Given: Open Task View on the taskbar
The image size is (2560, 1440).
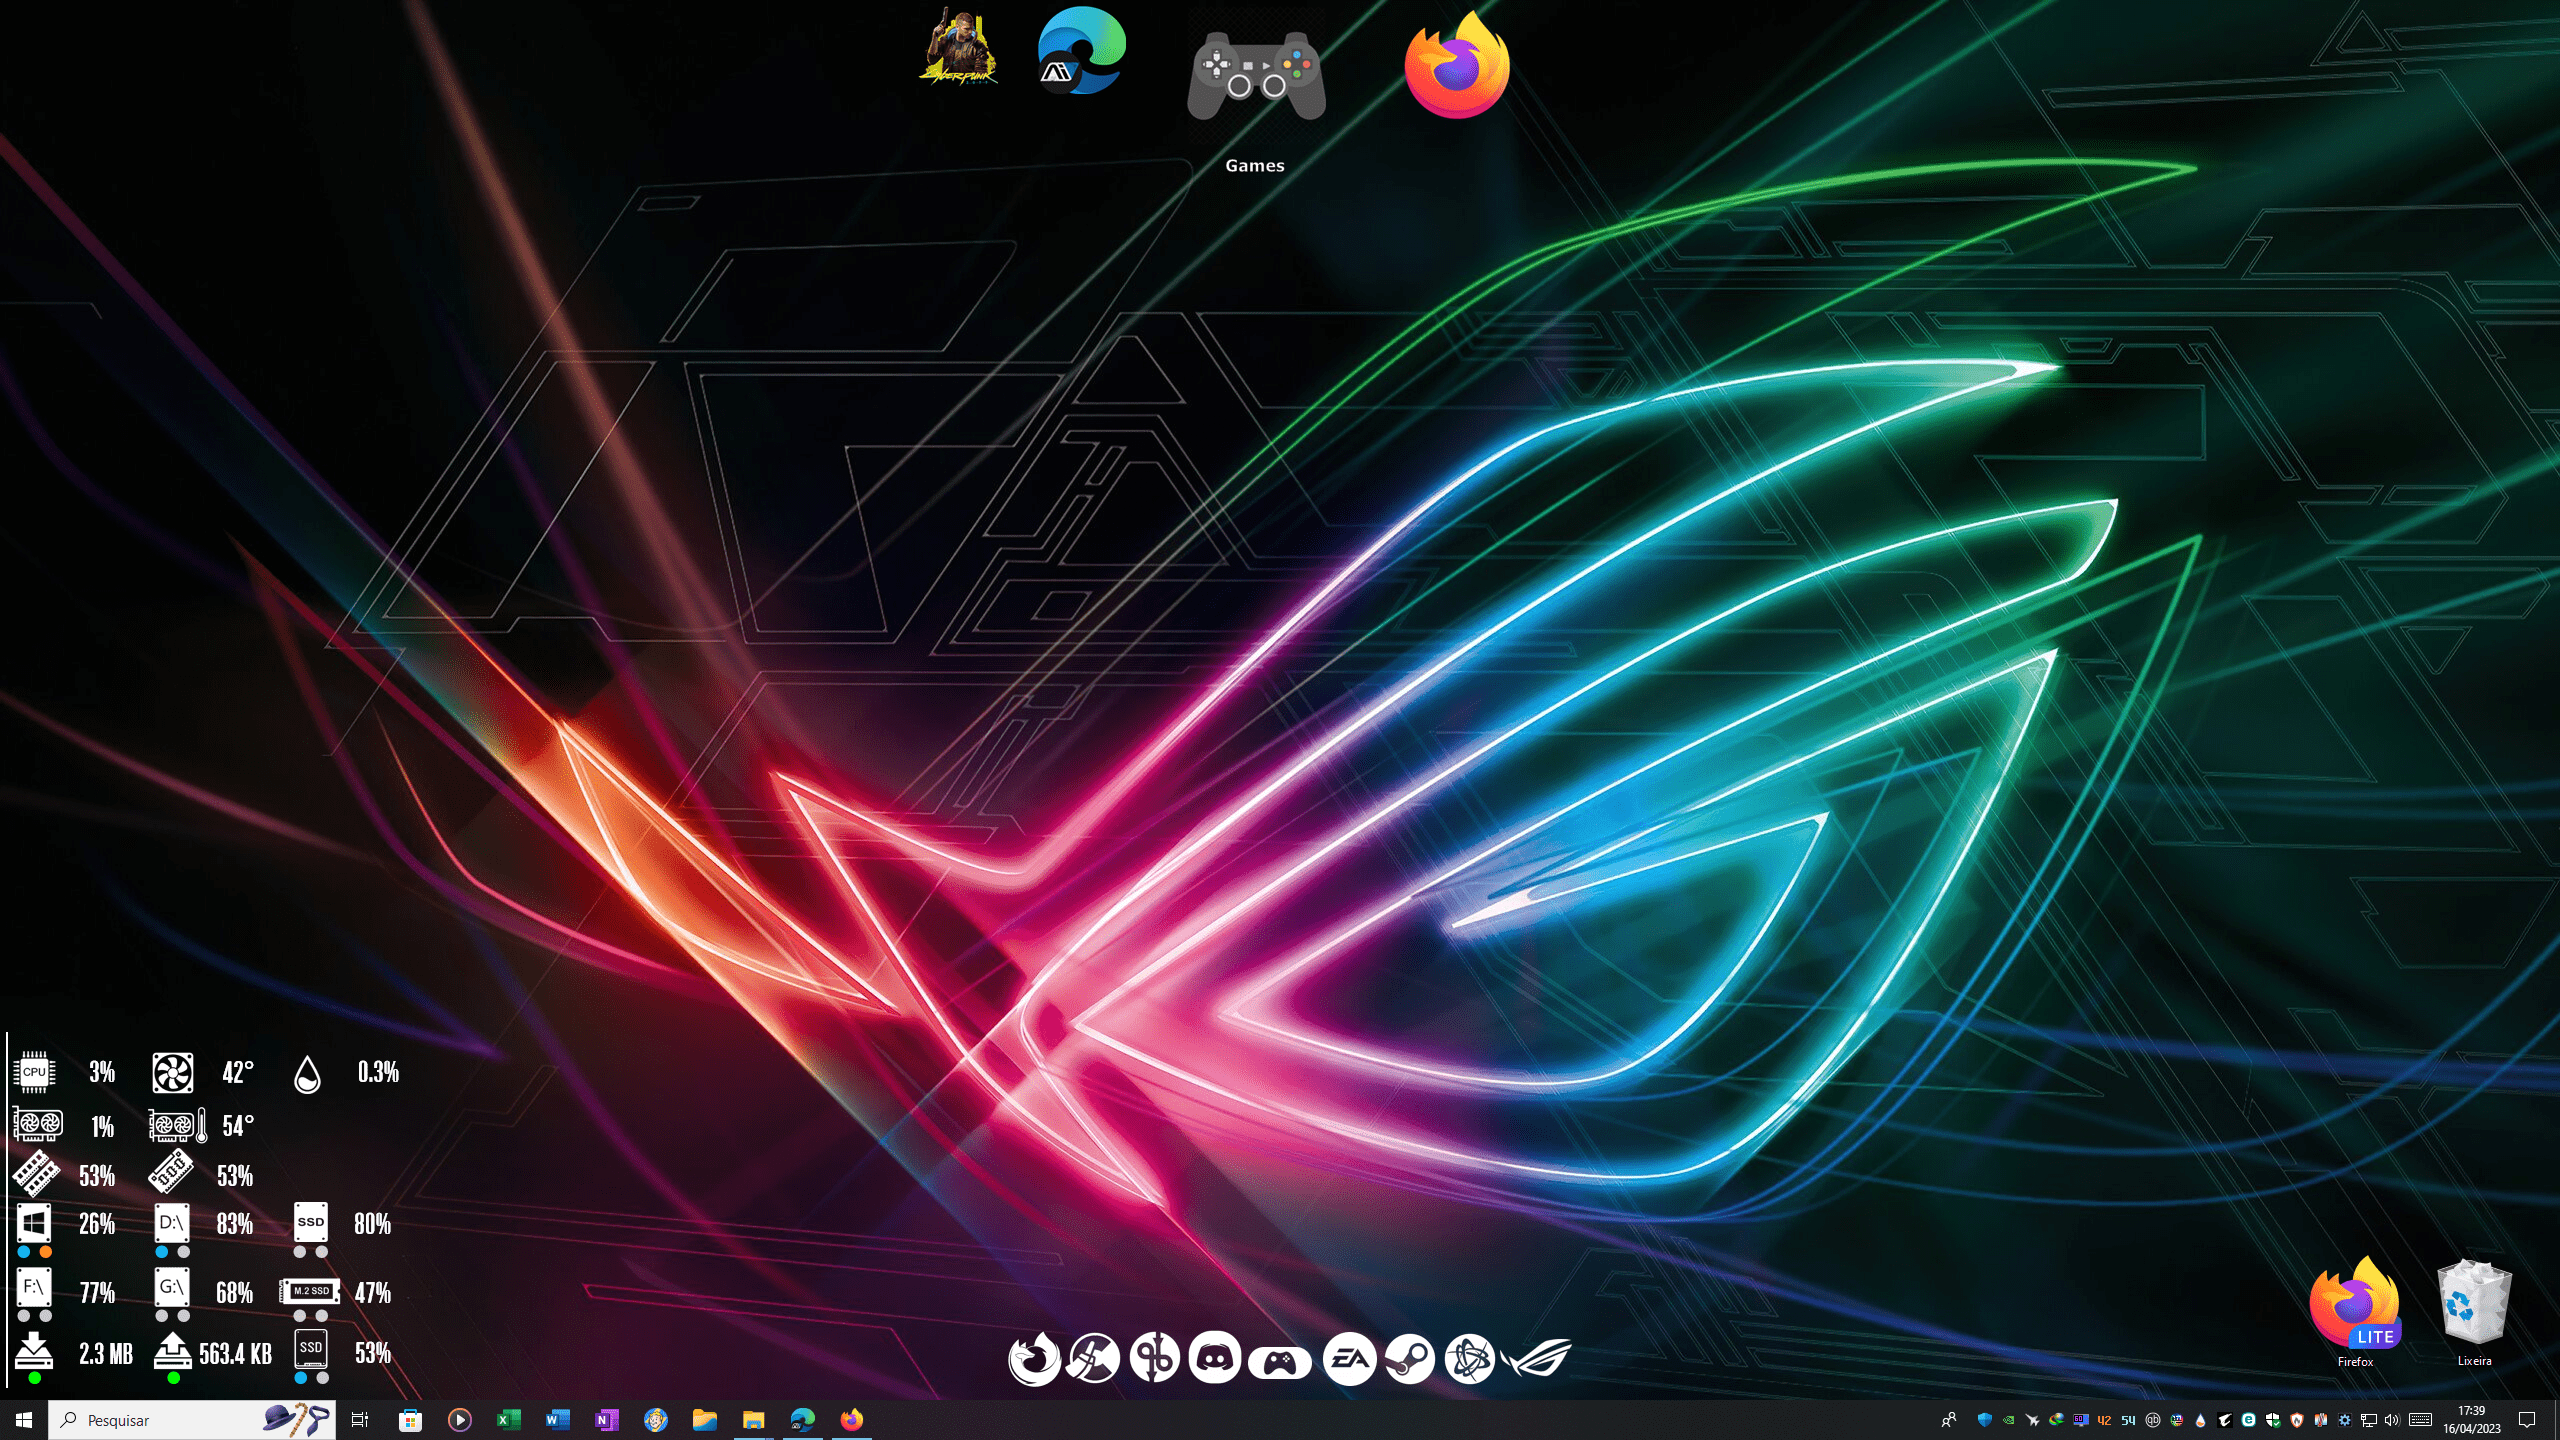Looking at the screenshot, I should coord(360,1420).
